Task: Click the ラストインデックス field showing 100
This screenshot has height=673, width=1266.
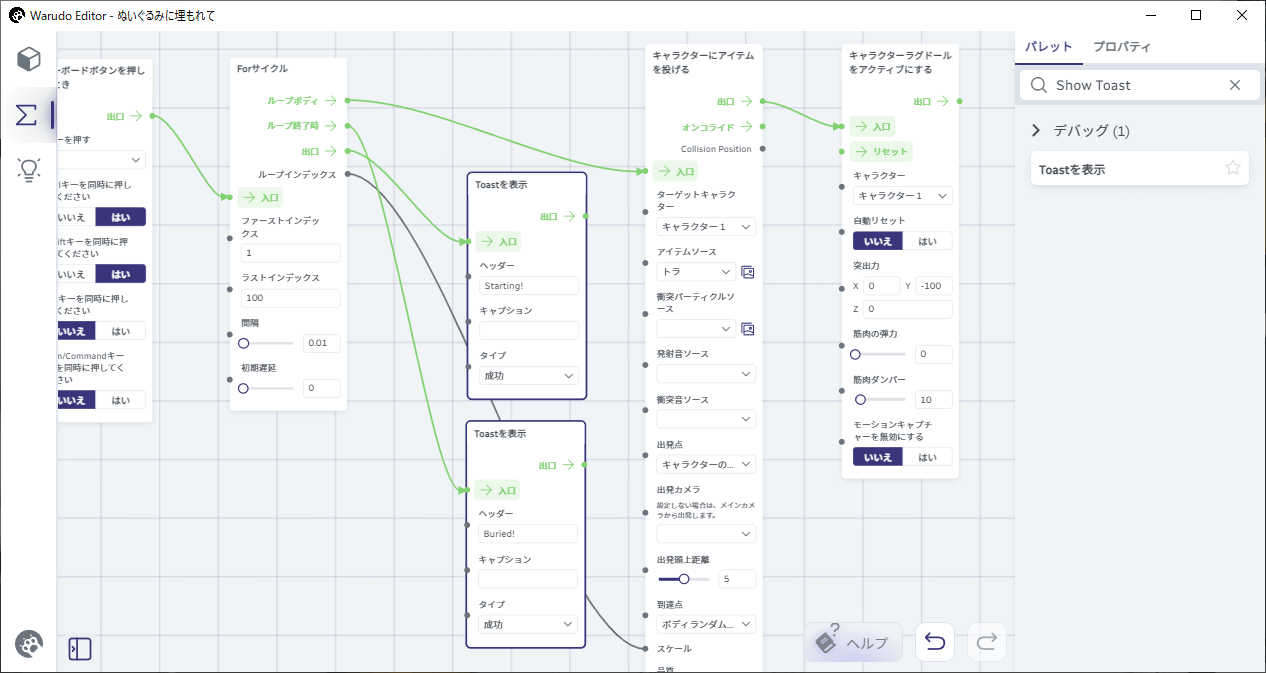Action: [x=291, y=298]
